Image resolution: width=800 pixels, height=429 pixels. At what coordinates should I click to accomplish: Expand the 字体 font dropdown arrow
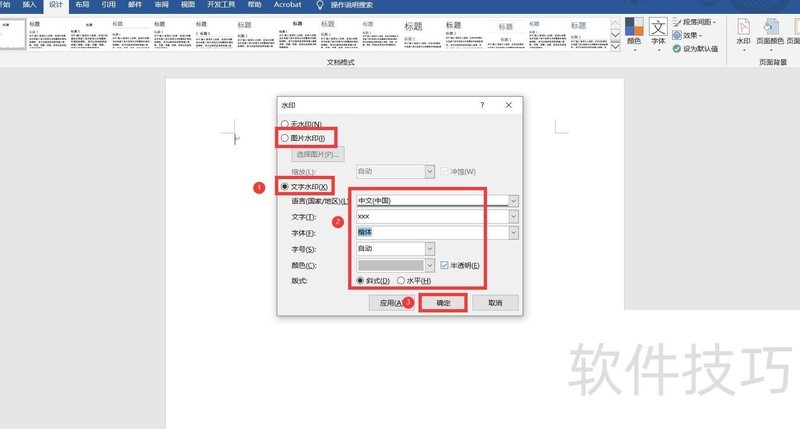click(514, 233)
